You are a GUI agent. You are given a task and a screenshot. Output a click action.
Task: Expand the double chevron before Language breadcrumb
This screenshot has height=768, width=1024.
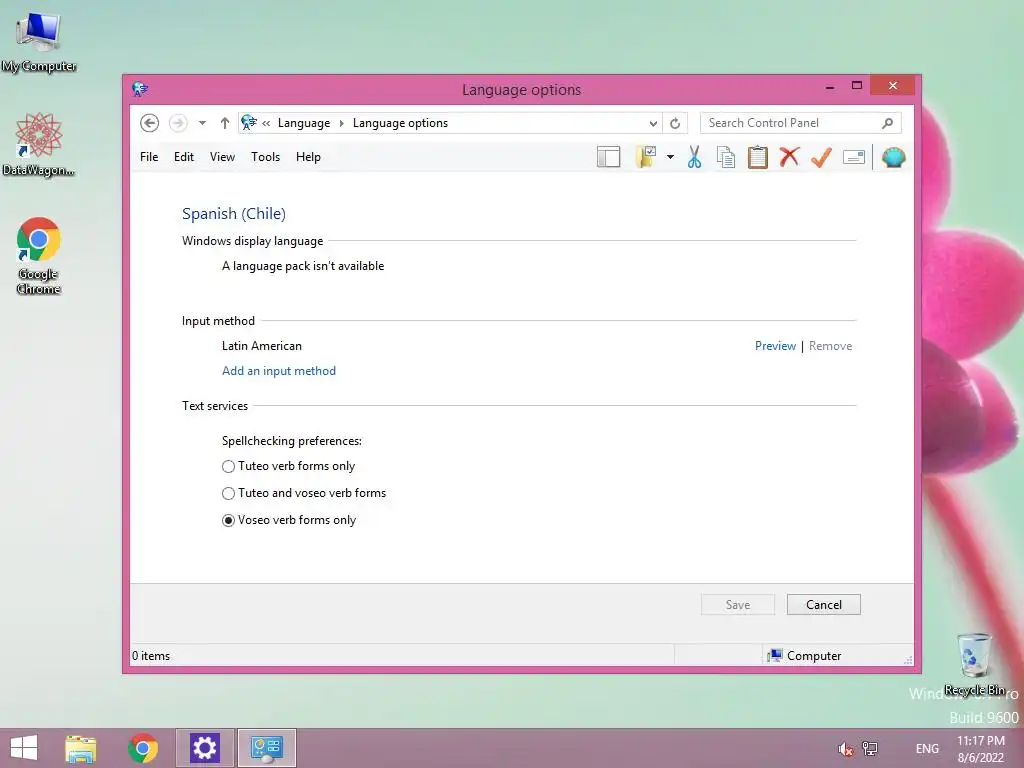tap(266, 123)
